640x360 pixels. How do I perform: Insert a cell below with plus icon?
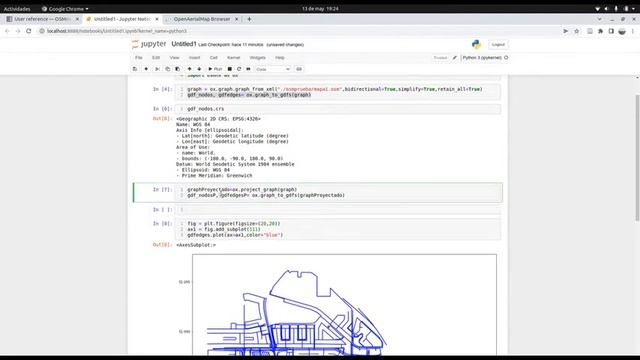pos(146,69)
